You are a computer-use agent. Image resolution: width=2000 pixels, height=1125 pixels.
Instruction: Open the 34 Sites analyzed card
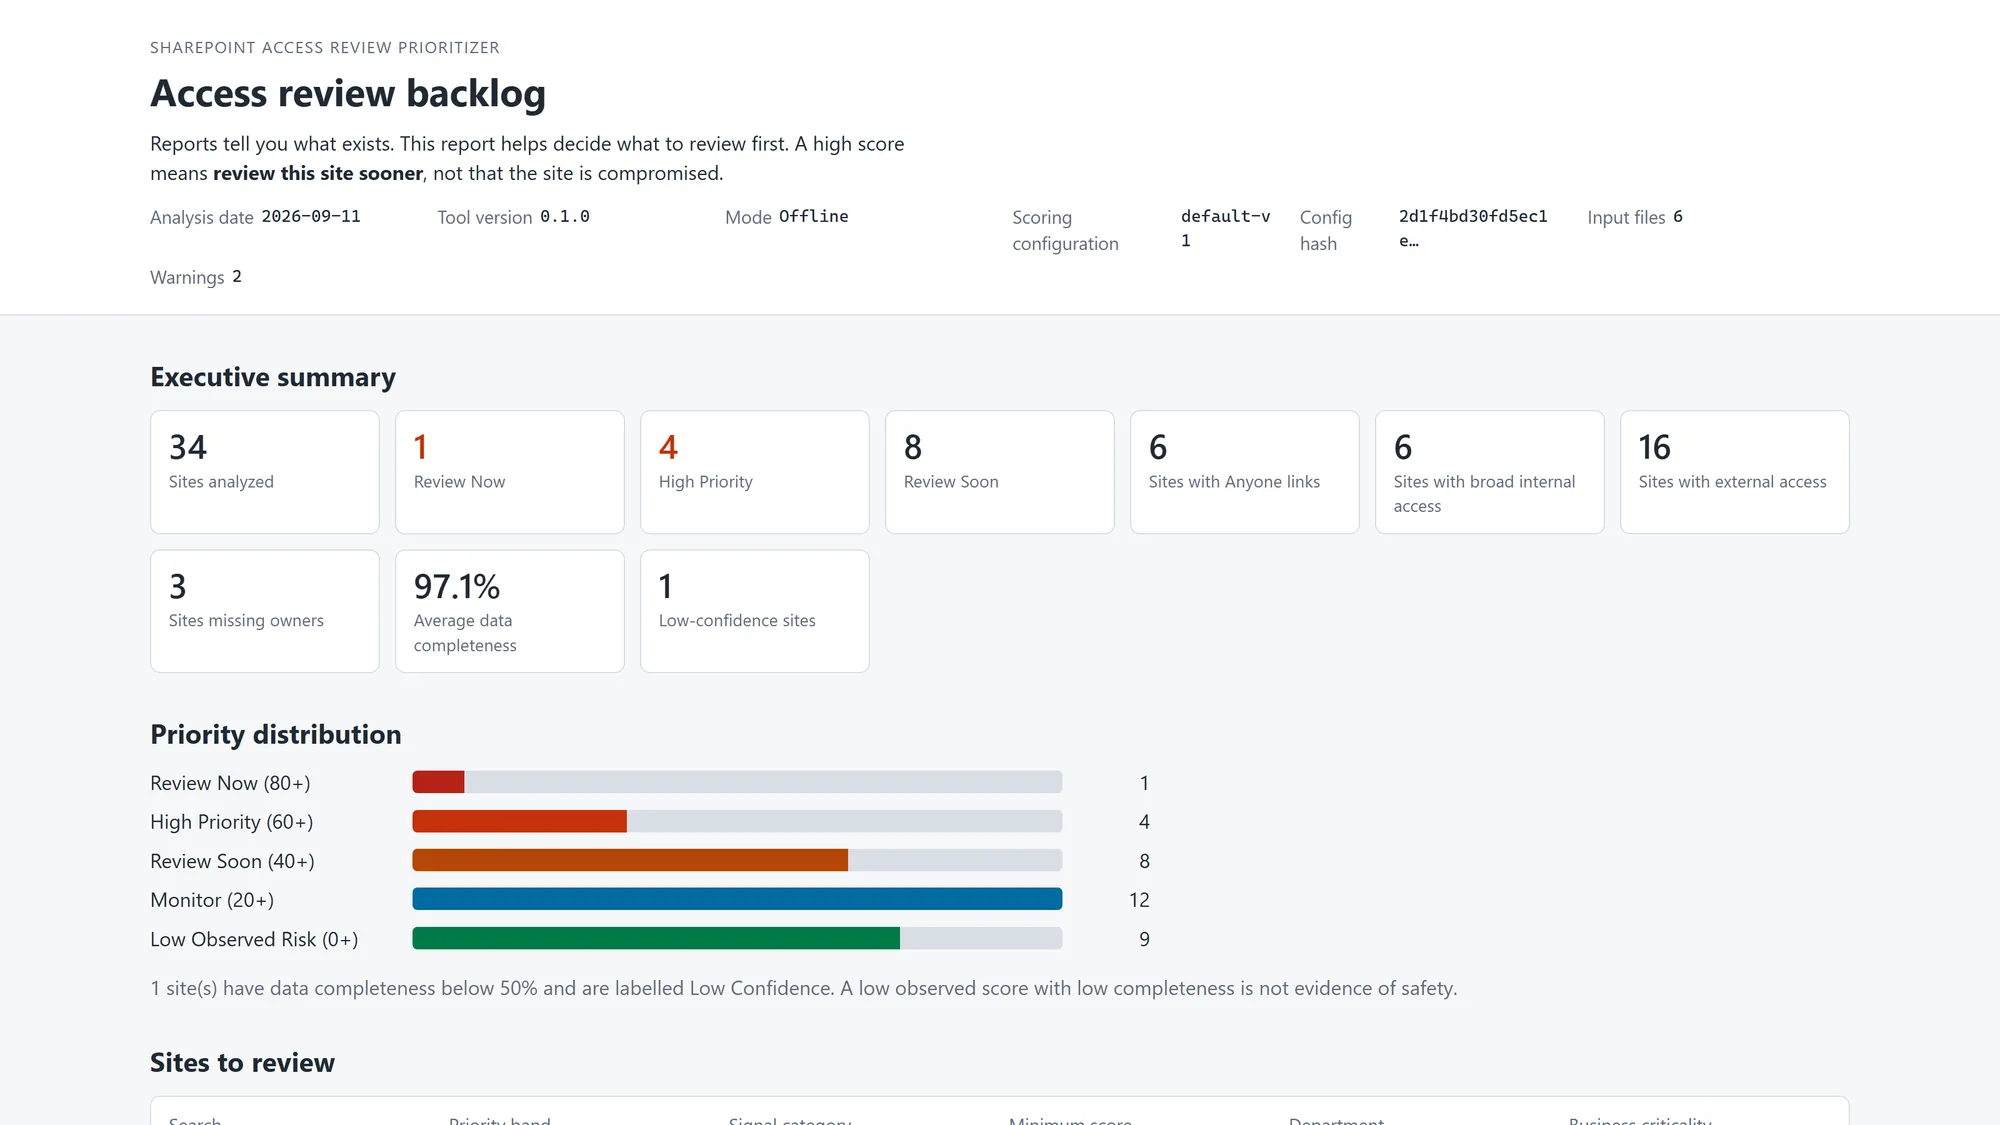point(265,472)
